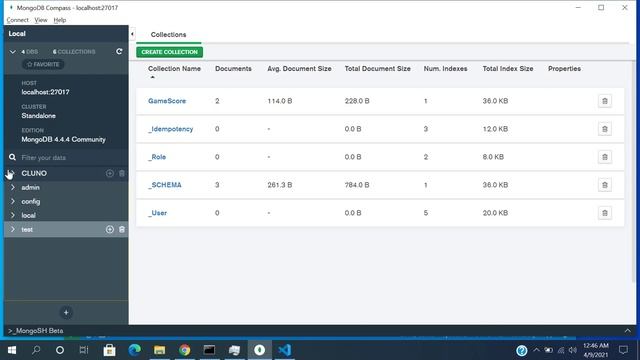Viewport: 640px width, 360px height.
Task: Open Google Chrome from taskbar
Action: (x=184, y=350)
